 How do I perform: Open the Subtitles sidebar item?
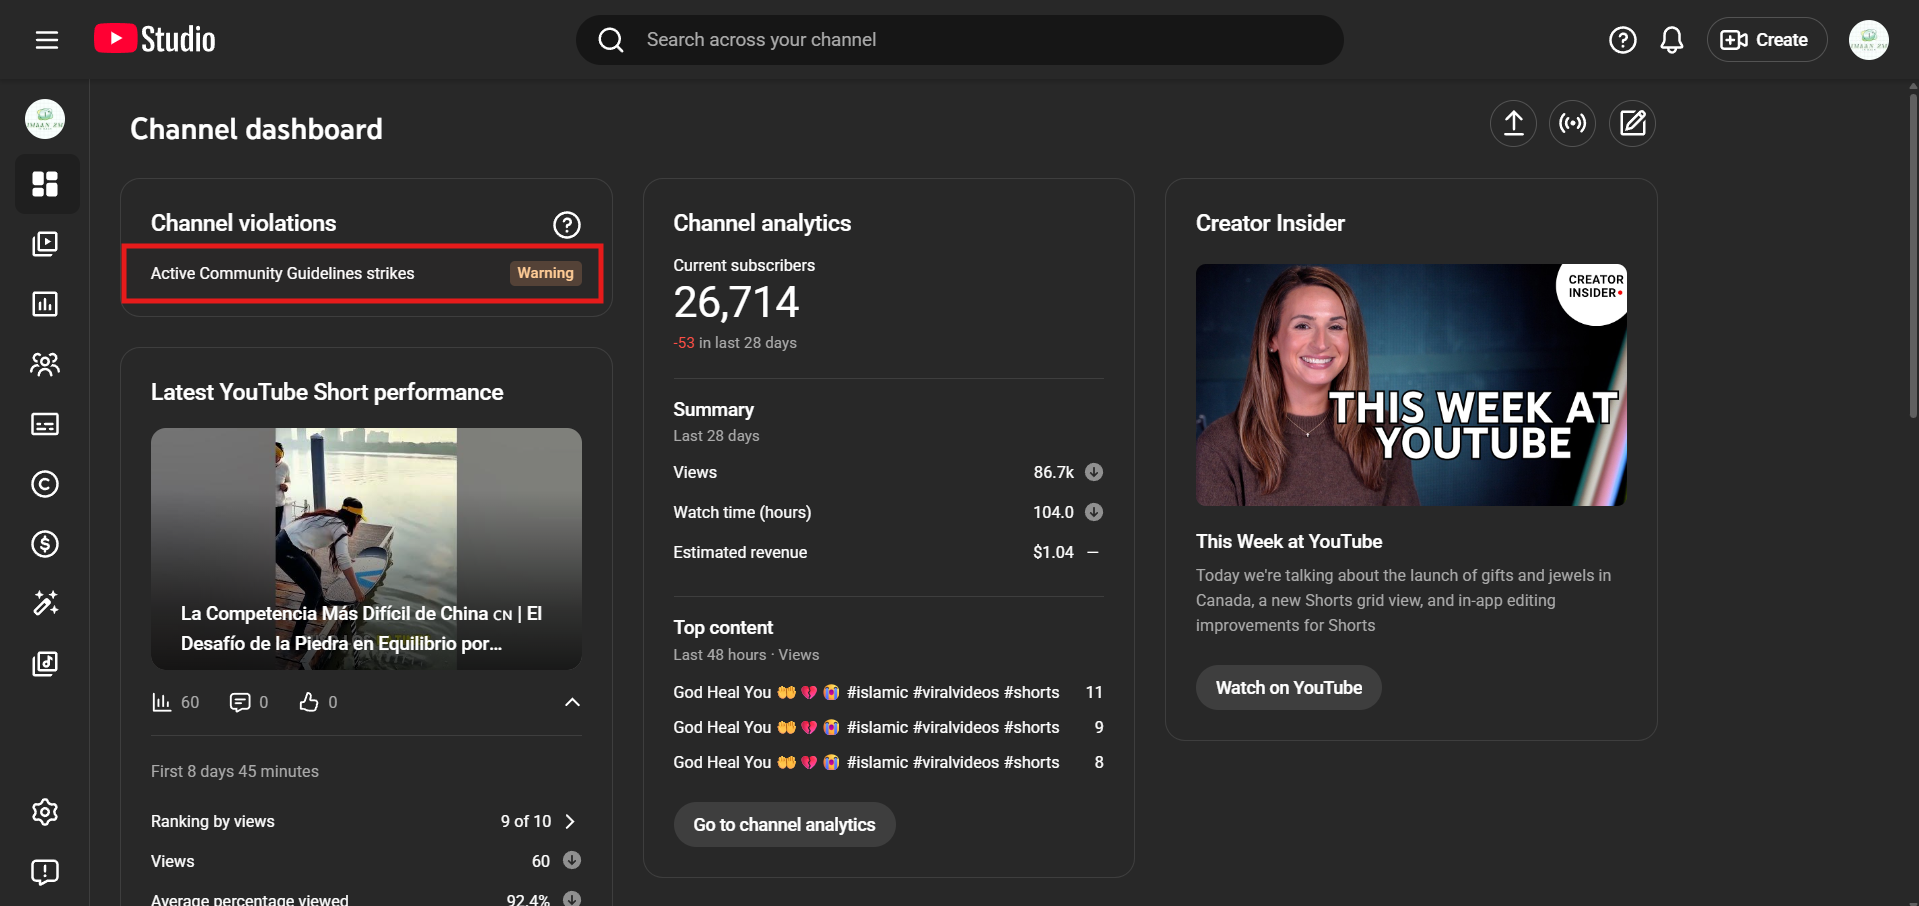click(x=45, y=424)
